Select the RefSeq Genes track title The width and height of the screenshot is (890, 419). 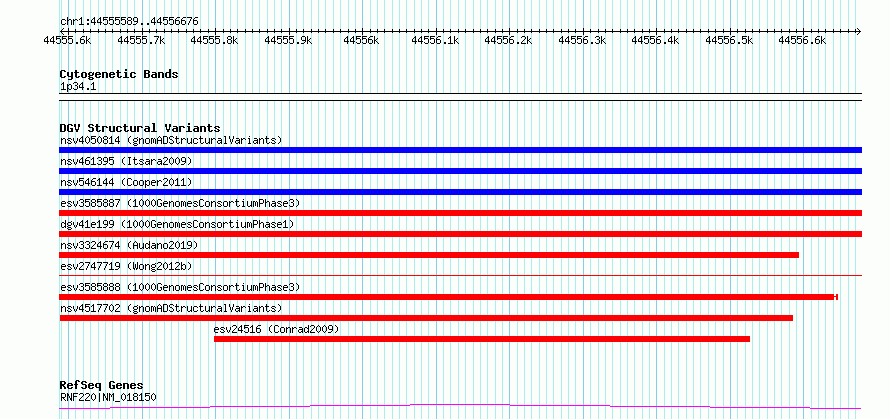pyautogui.click(x=102, y=386)
